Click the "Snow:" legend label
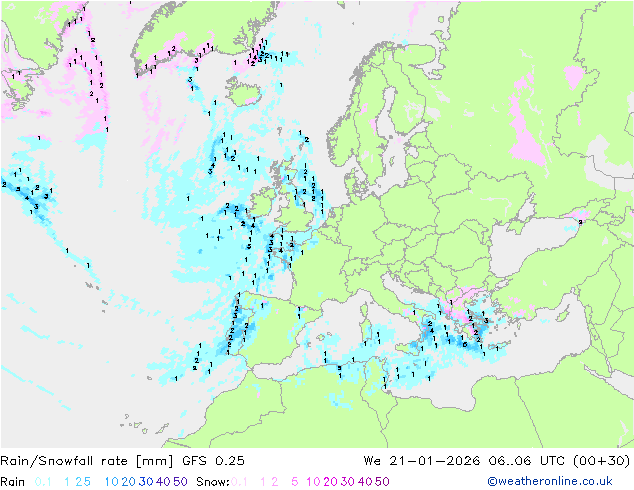This screenshot has width=634, height=490. tap(213, 482)
